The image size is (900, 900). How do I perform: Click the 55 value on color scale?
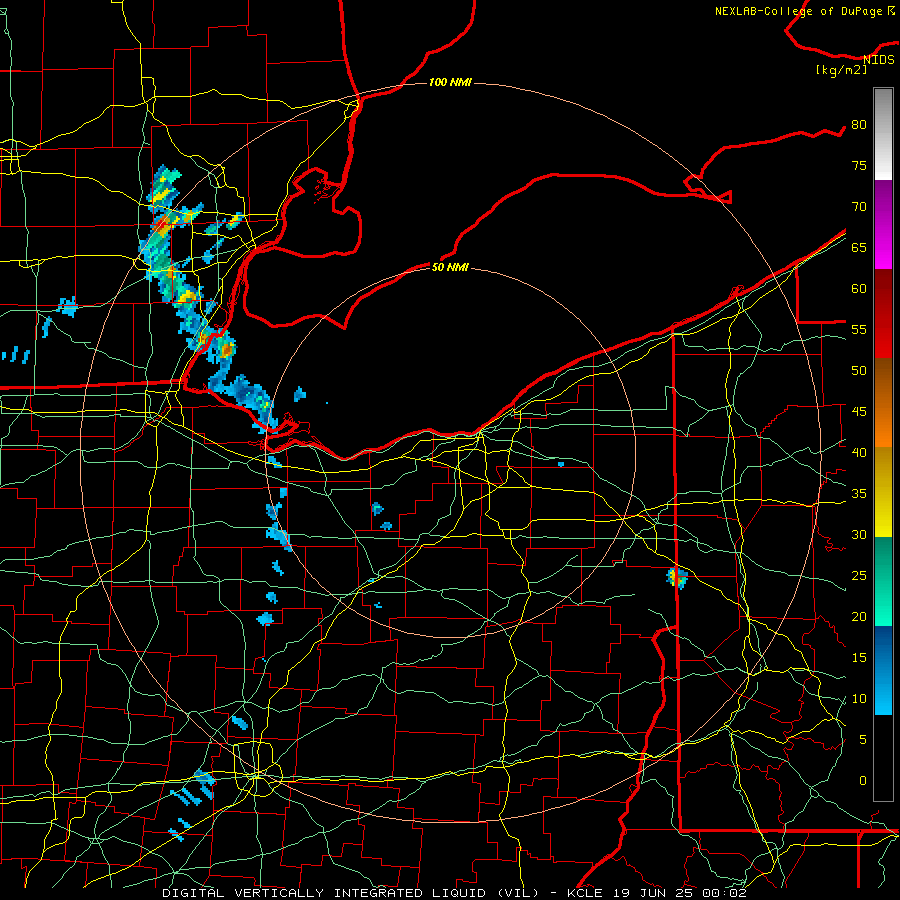click(x=859, y=329)
